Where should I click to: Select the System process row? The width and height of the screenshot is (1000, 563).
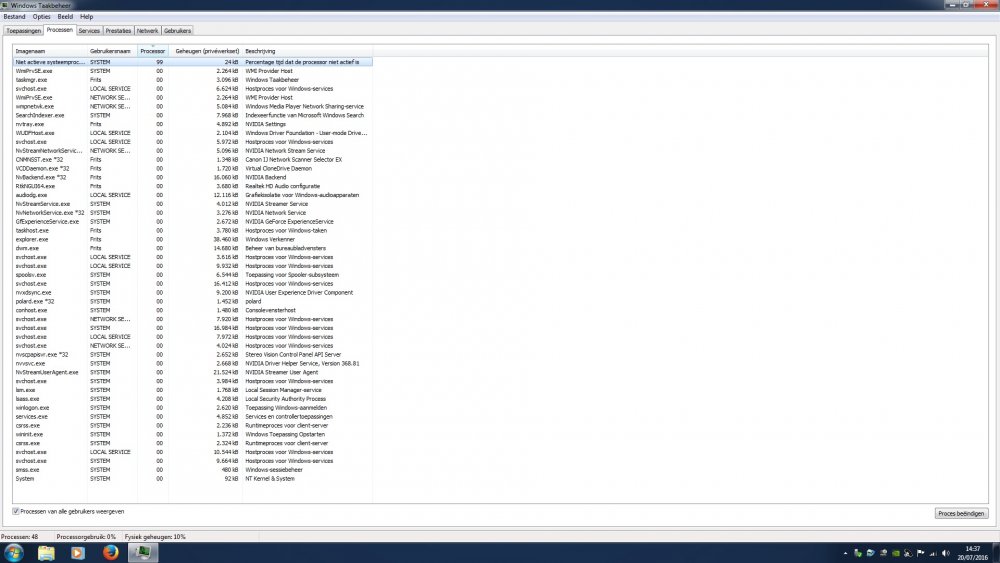[x=193, y=479]
